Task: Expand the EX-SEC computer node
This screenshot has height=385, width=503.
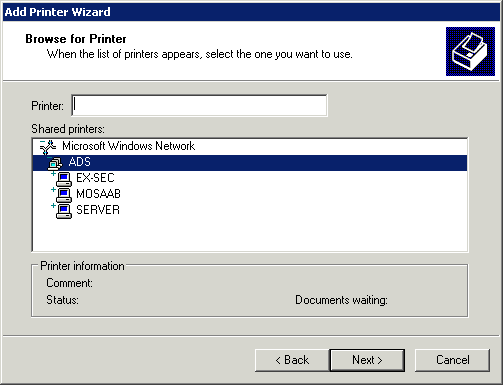Action: coord(53,174)
